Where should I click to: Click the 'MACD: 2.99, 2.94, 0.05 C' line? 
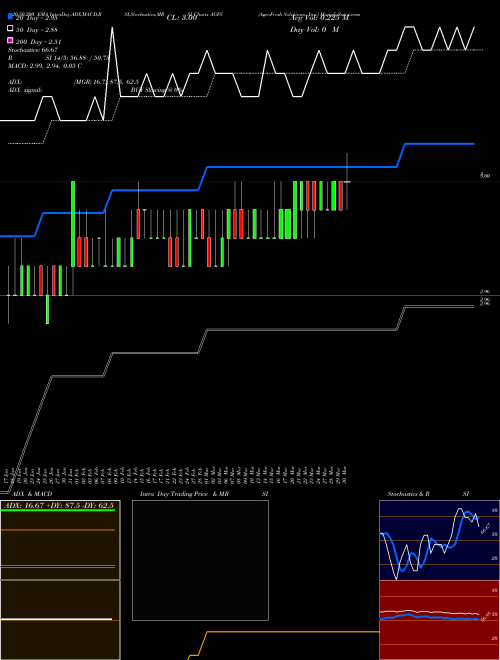pyautogui.click(x=45, y=66)
